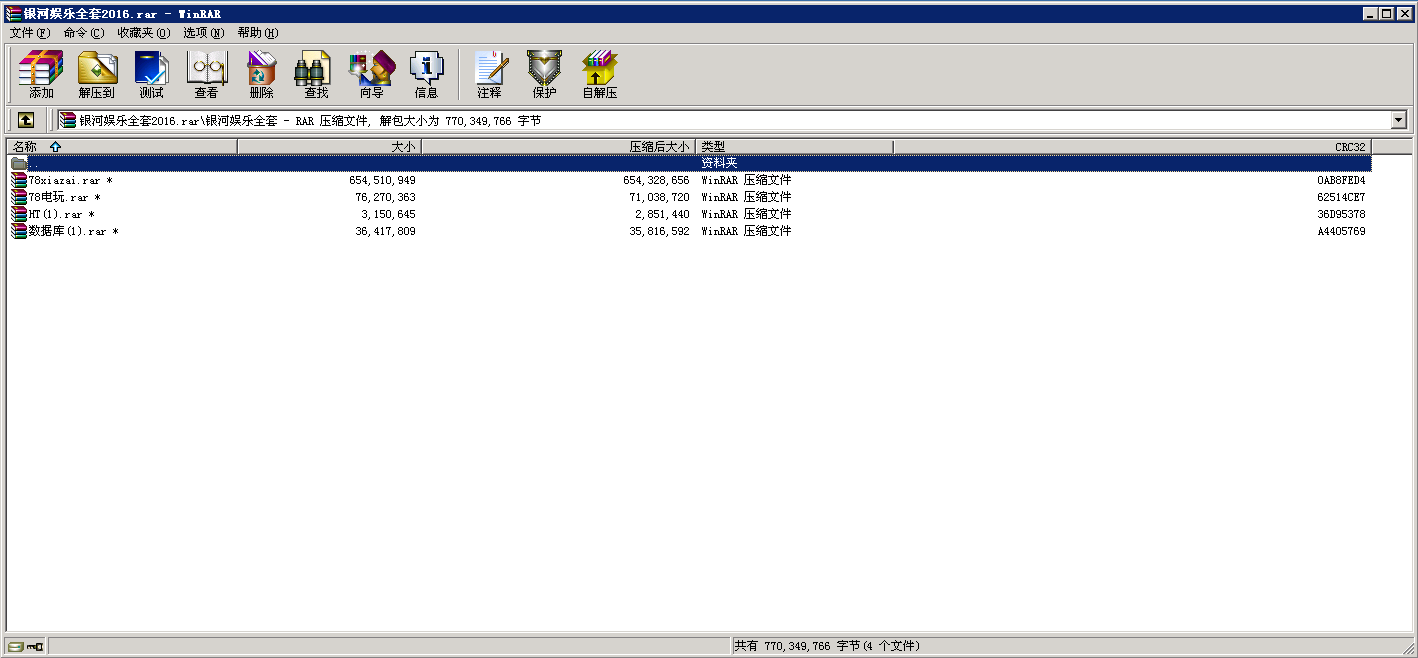This screenshot has width=1418, height=658.
Task: Click the 自解压 (SFX) toolbar icon
Action: [x=600, y=75]
